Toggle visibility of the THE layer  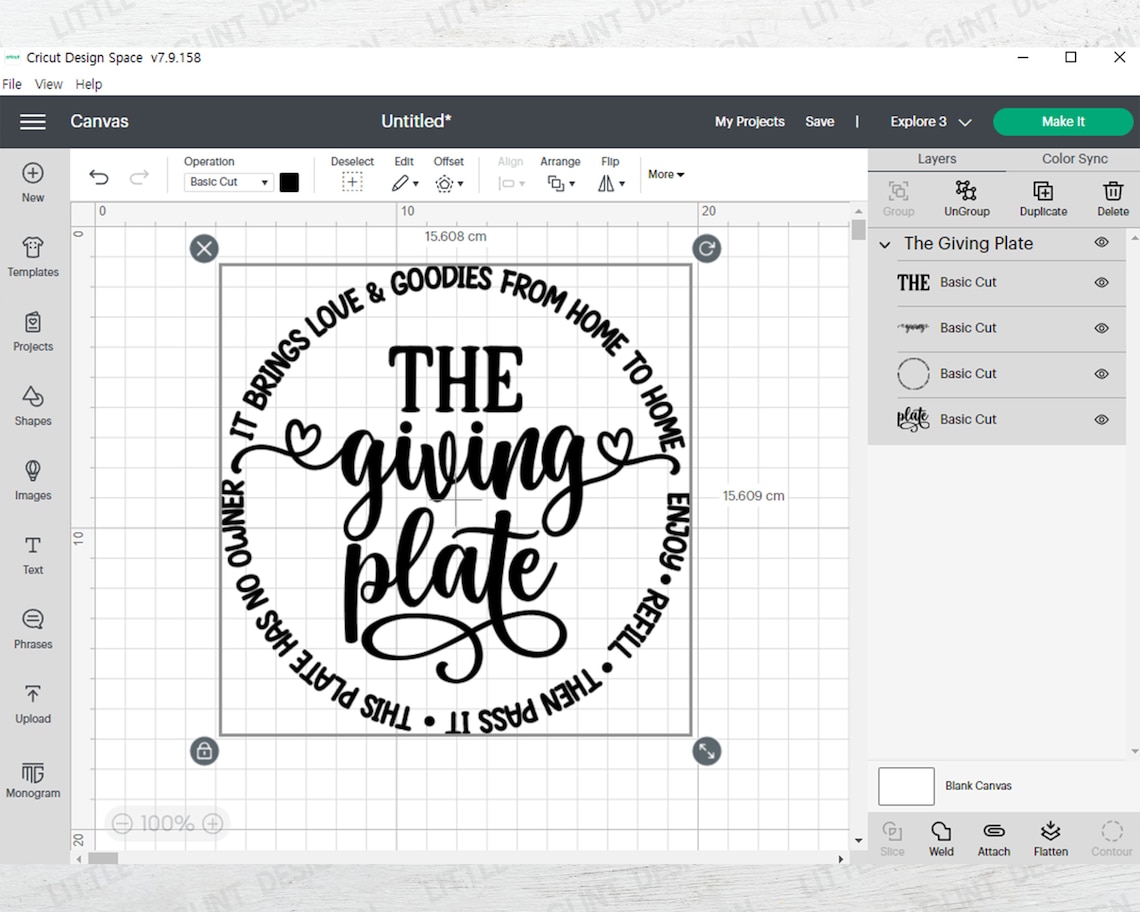[1101, 282]
